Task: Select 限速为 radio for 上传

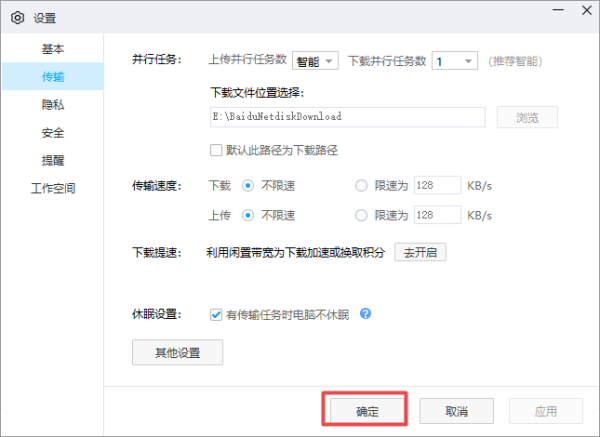Action: click(x=361, y=215)
